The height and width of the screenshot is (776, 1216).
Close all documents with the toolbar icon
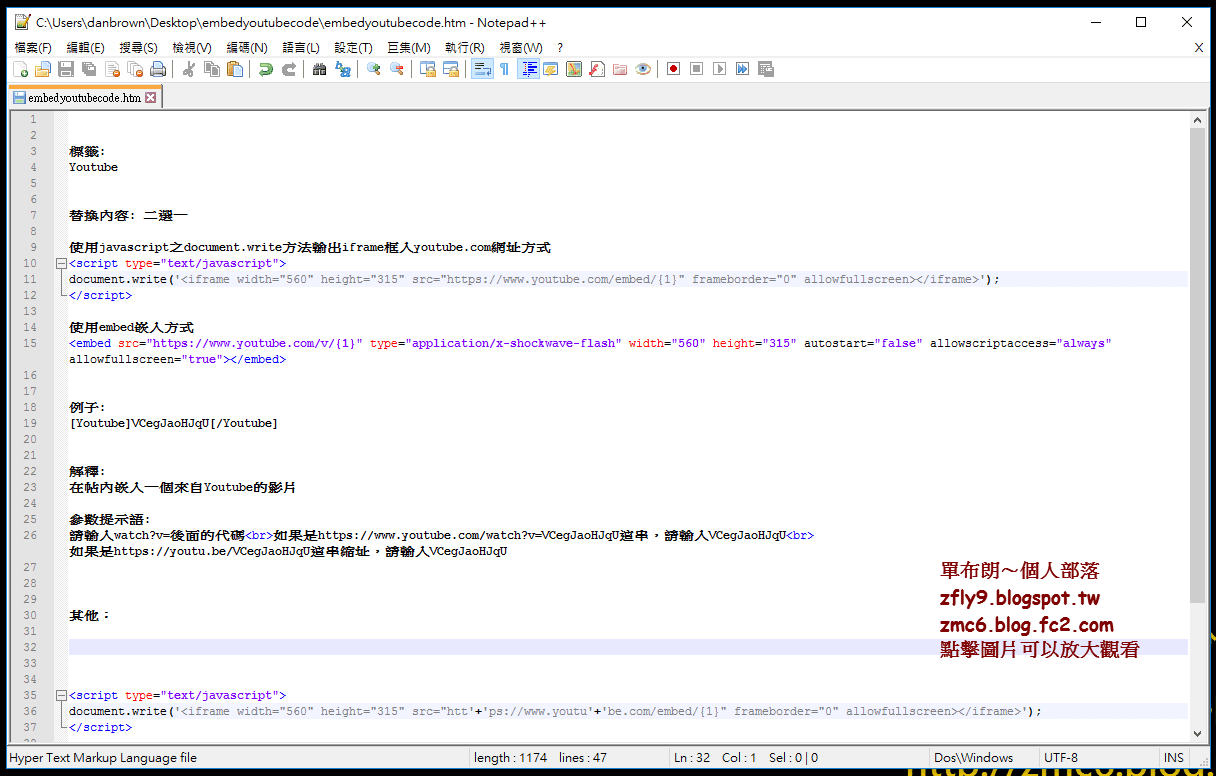pyautogui.click(x=135, y=69)
